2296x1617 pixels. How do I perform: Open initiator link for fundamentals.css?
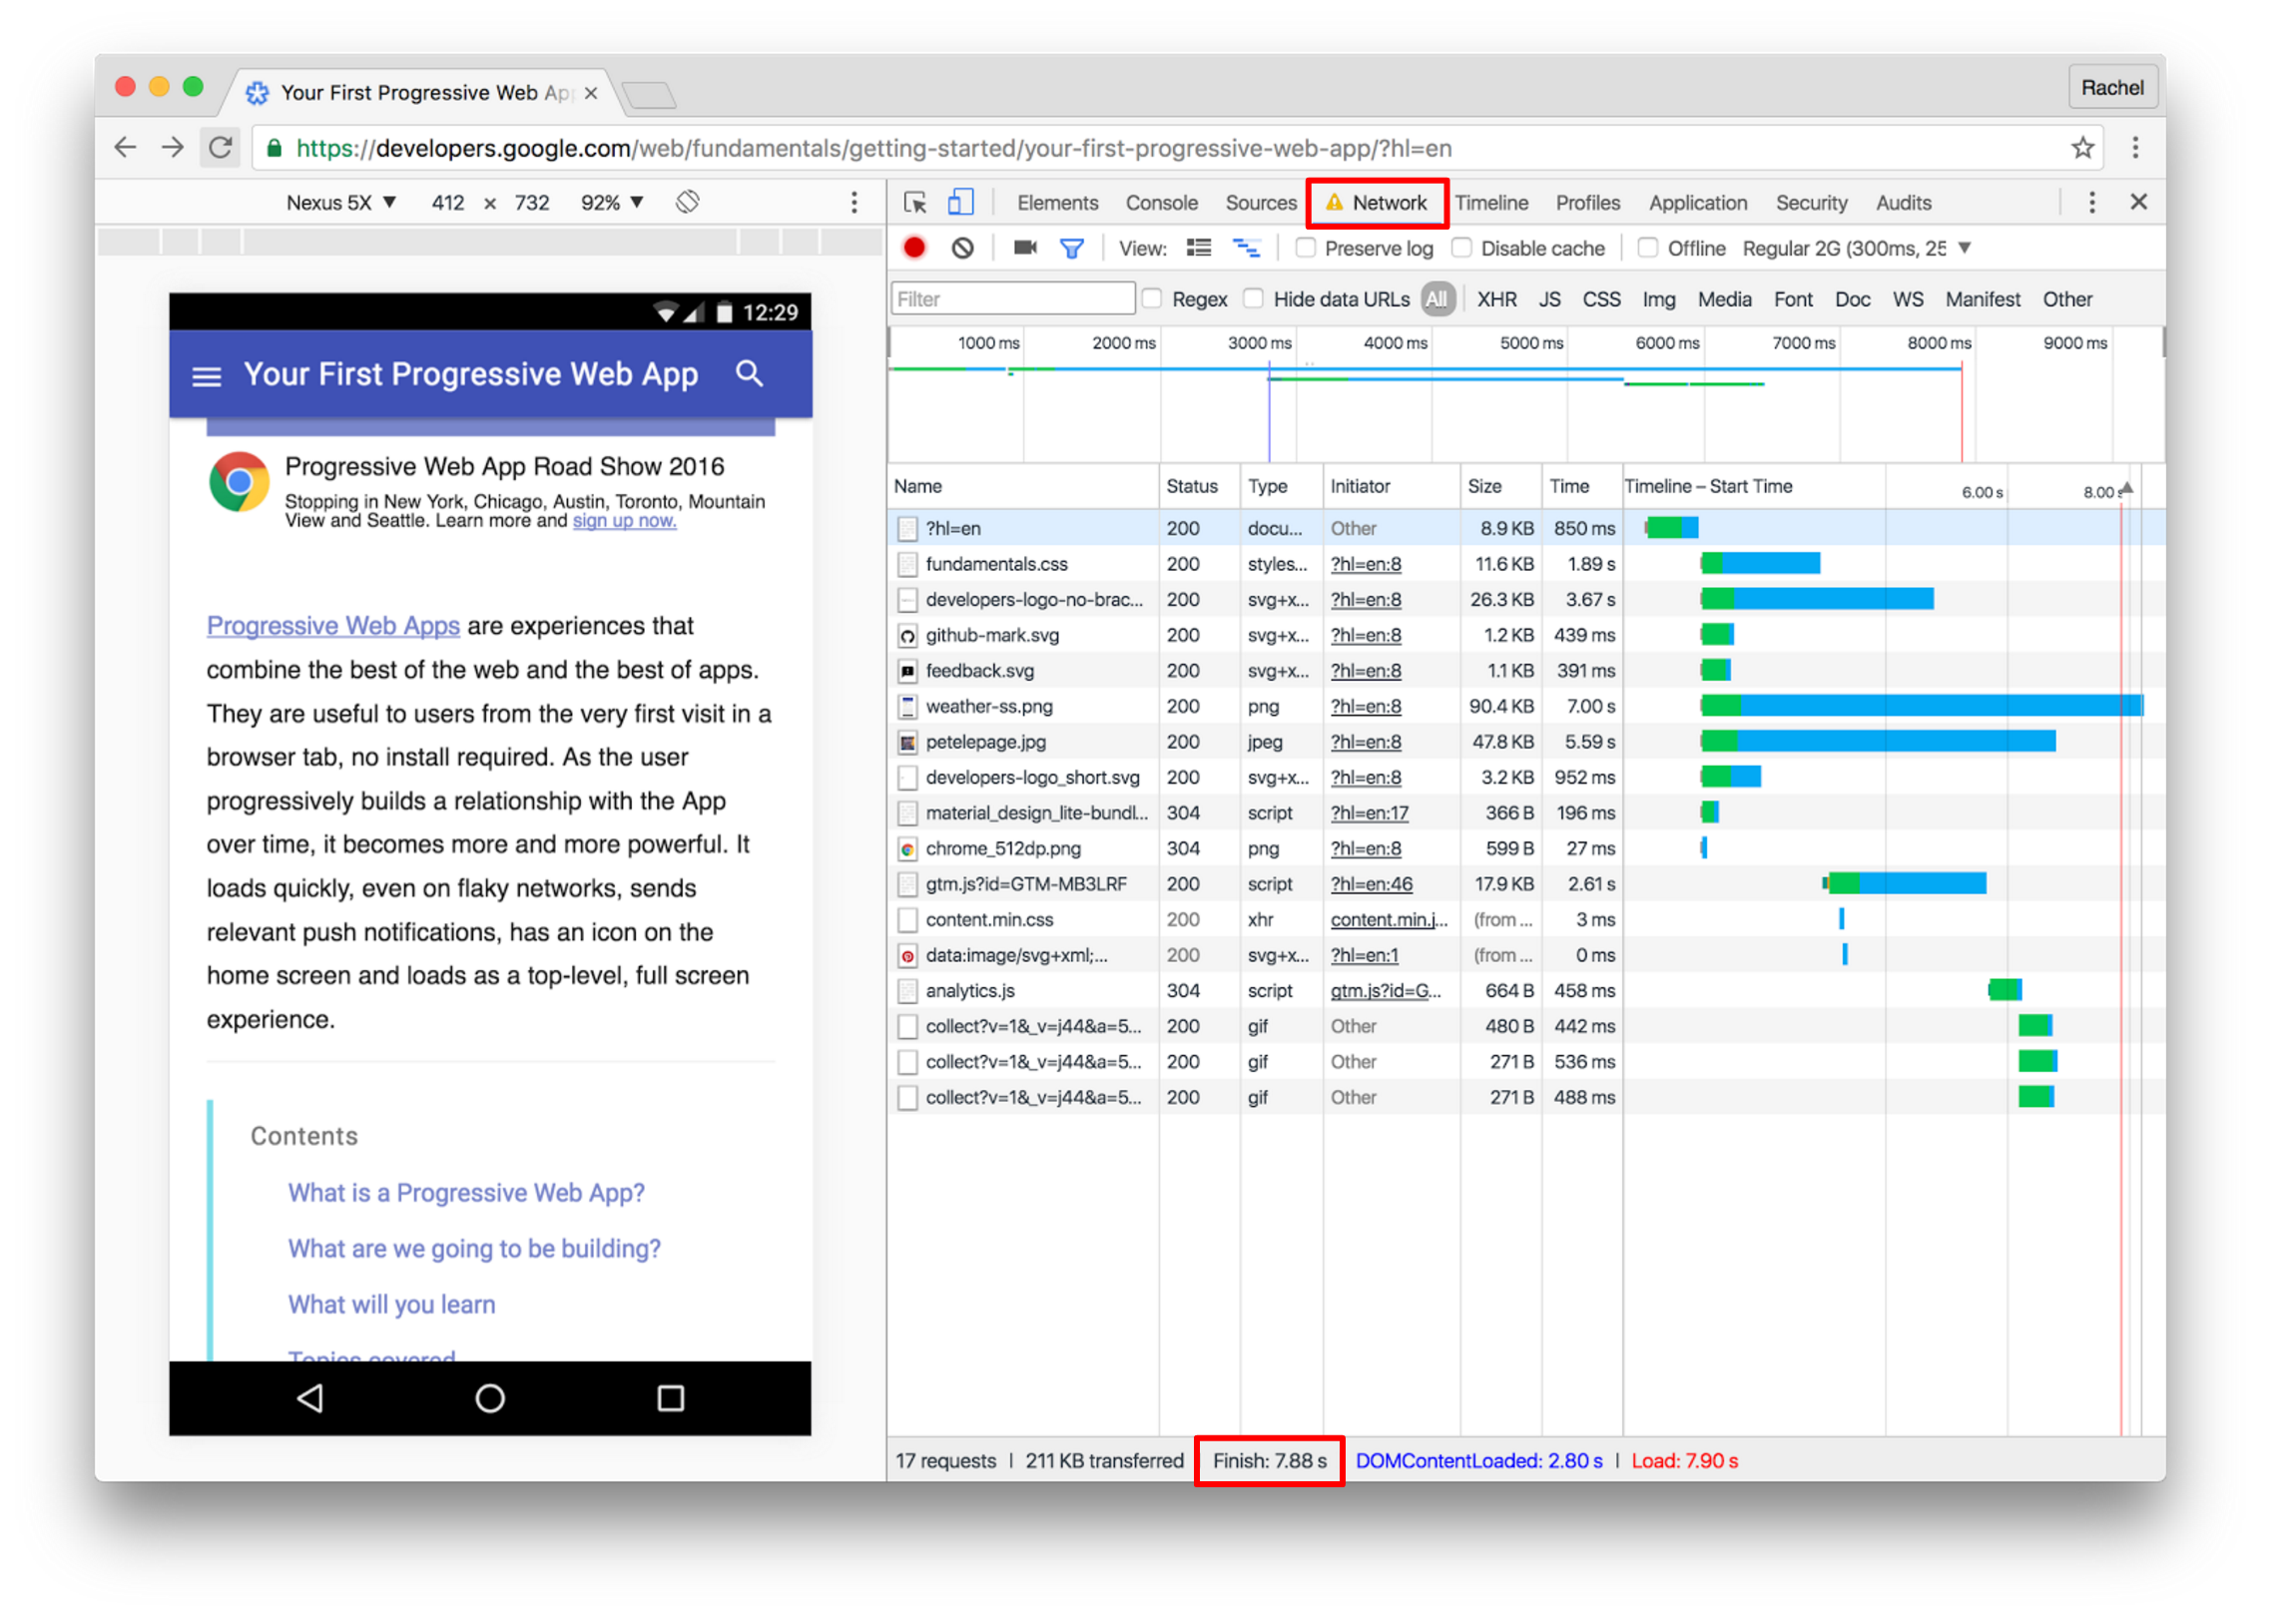[1365, 564]
